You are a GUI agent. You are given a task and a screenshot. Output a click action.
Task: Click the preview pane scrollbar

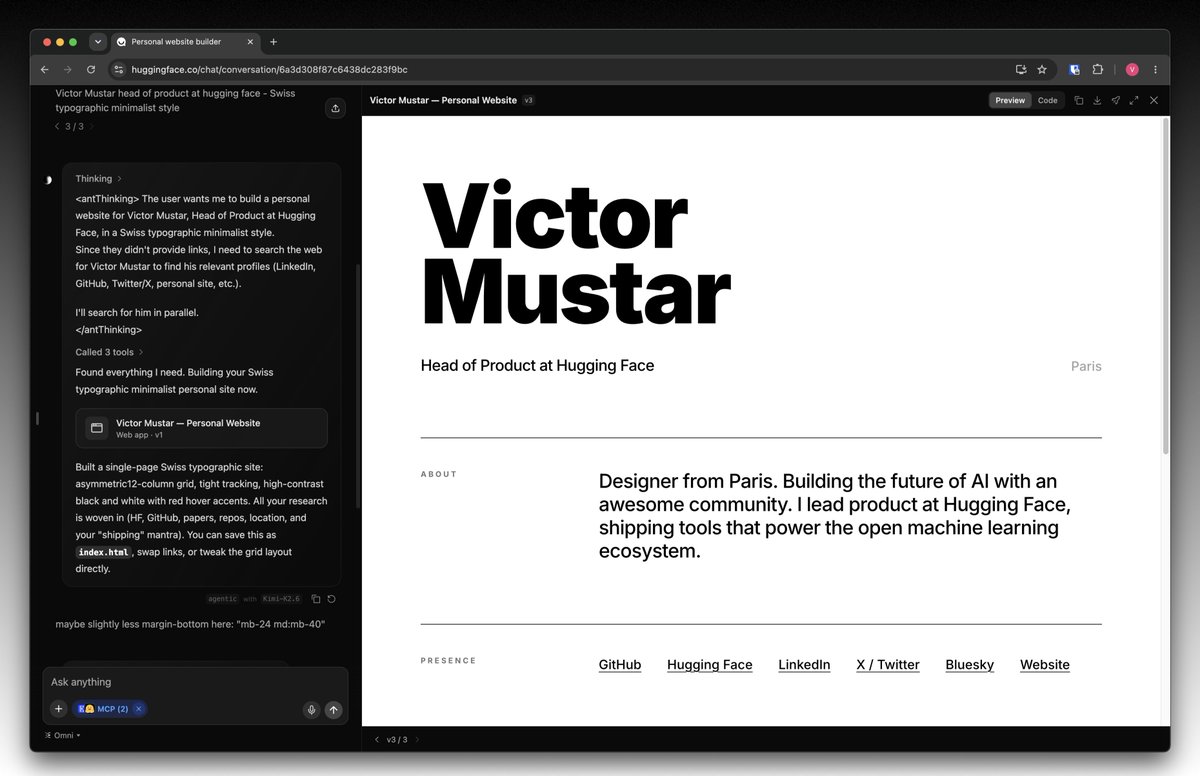(1165, 285)
